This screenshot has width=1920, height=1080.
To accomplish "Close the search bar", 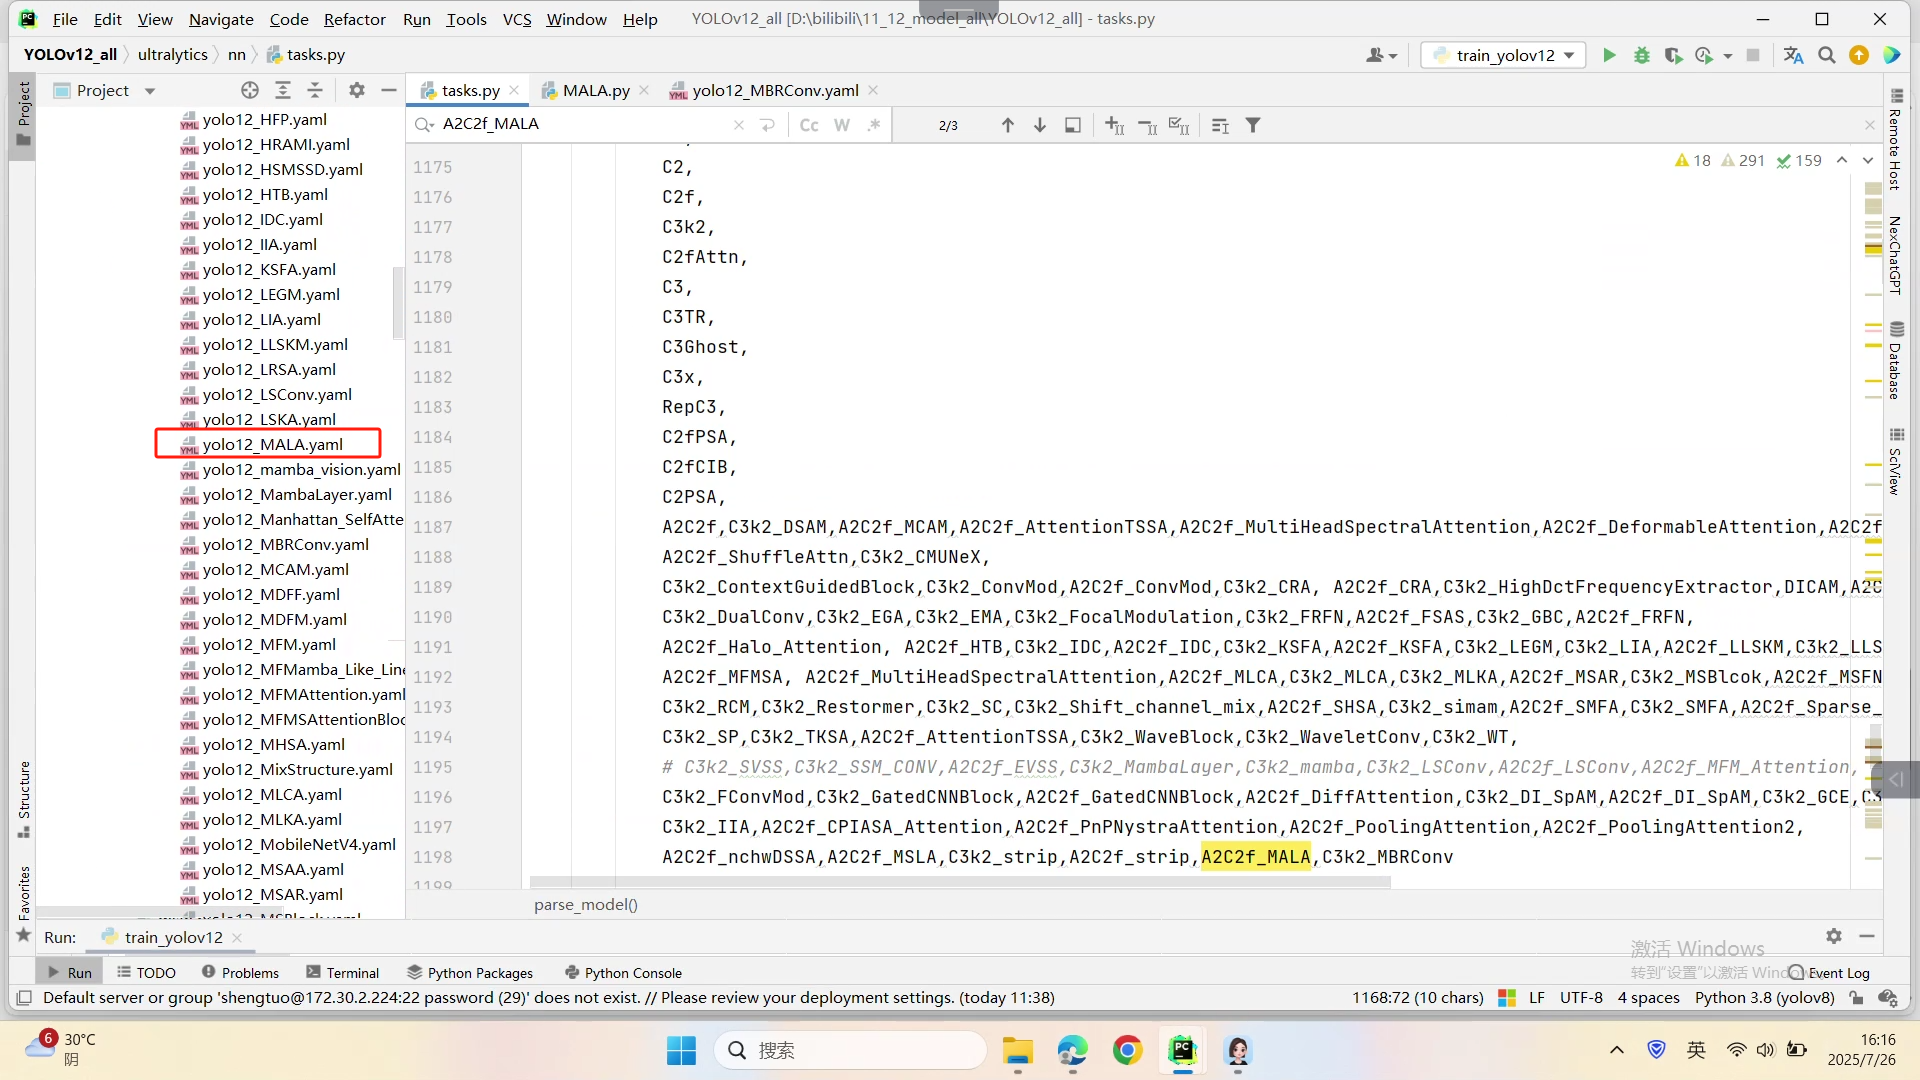I will click(1870, 125).
